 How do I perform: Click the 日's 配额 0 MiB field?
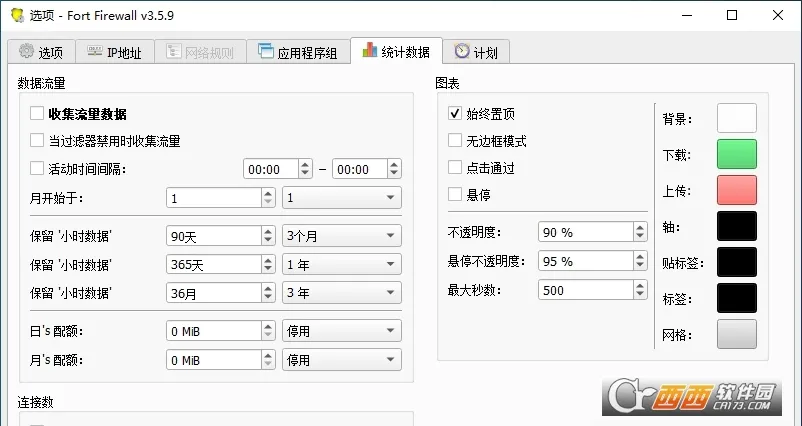pos(214,331)
